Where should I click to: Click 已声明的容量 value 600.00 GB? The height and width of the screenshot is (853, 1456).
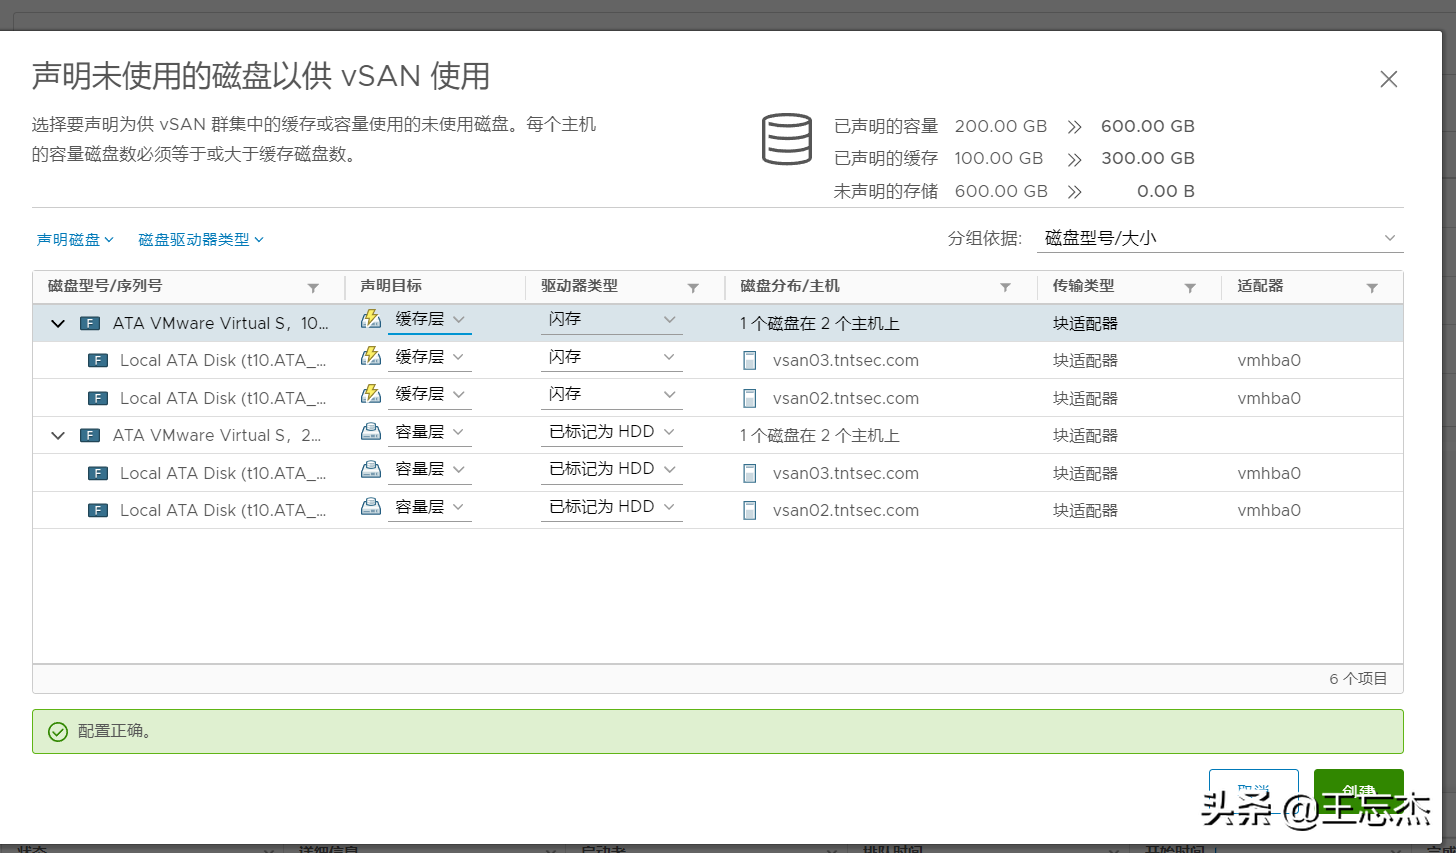pyautogui.click(x=1148, y=126)
